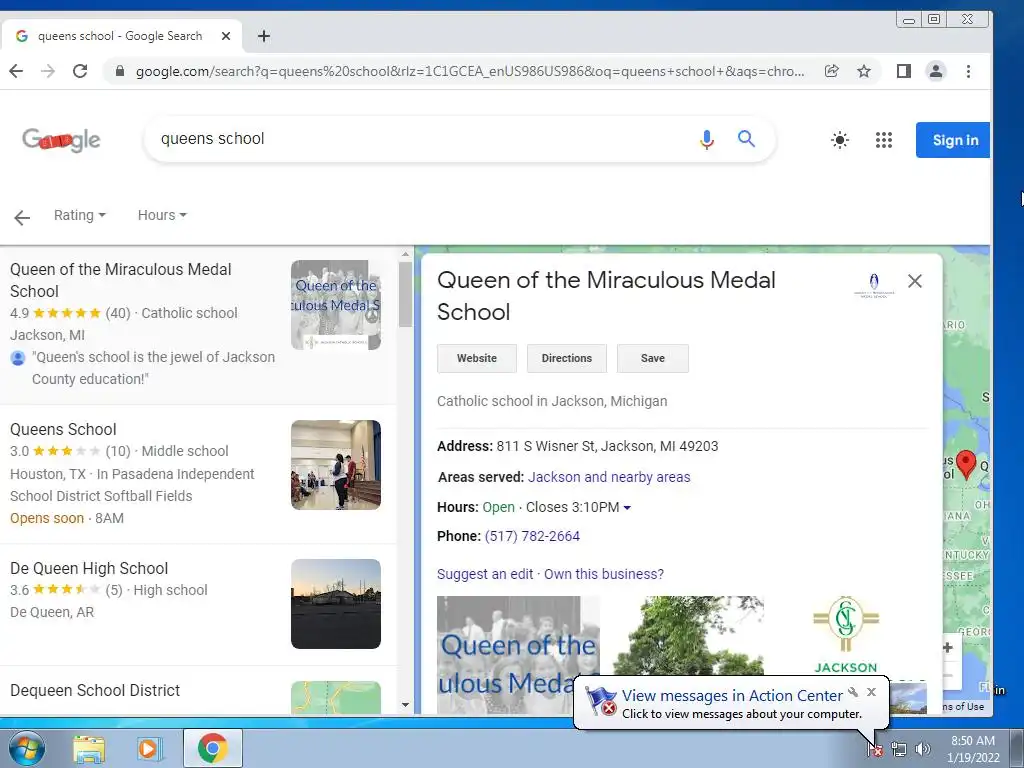View site lock information icon
This screenshot has height=768, width=1024.
point(120,71)
